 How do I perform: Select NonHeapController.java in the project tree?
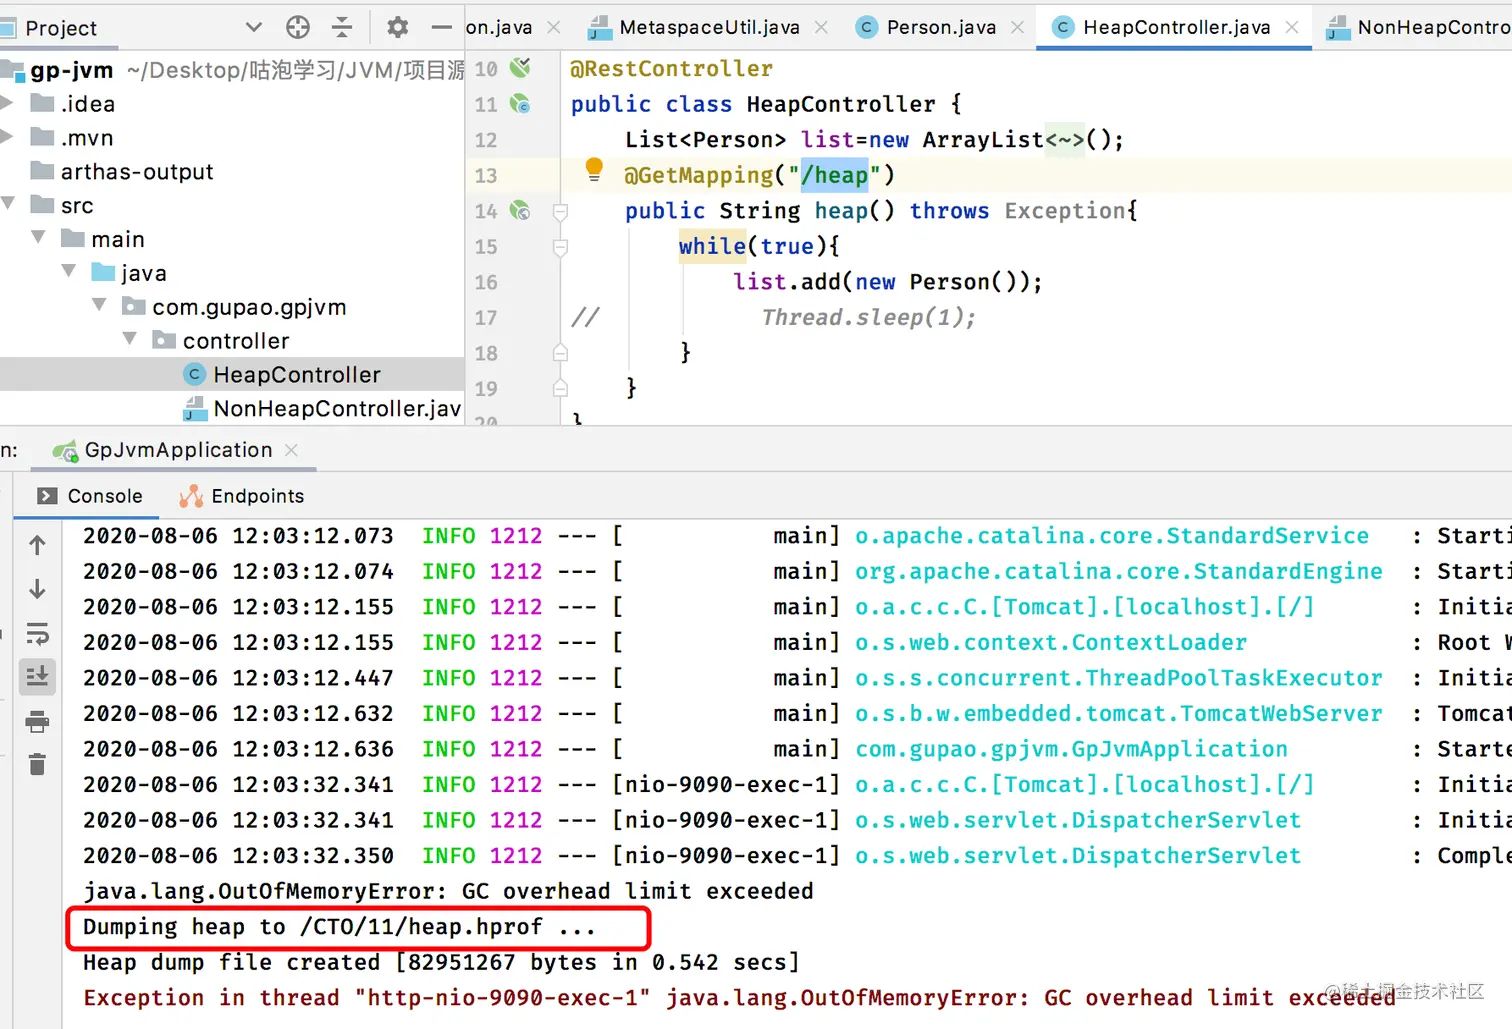click(232, 408)
